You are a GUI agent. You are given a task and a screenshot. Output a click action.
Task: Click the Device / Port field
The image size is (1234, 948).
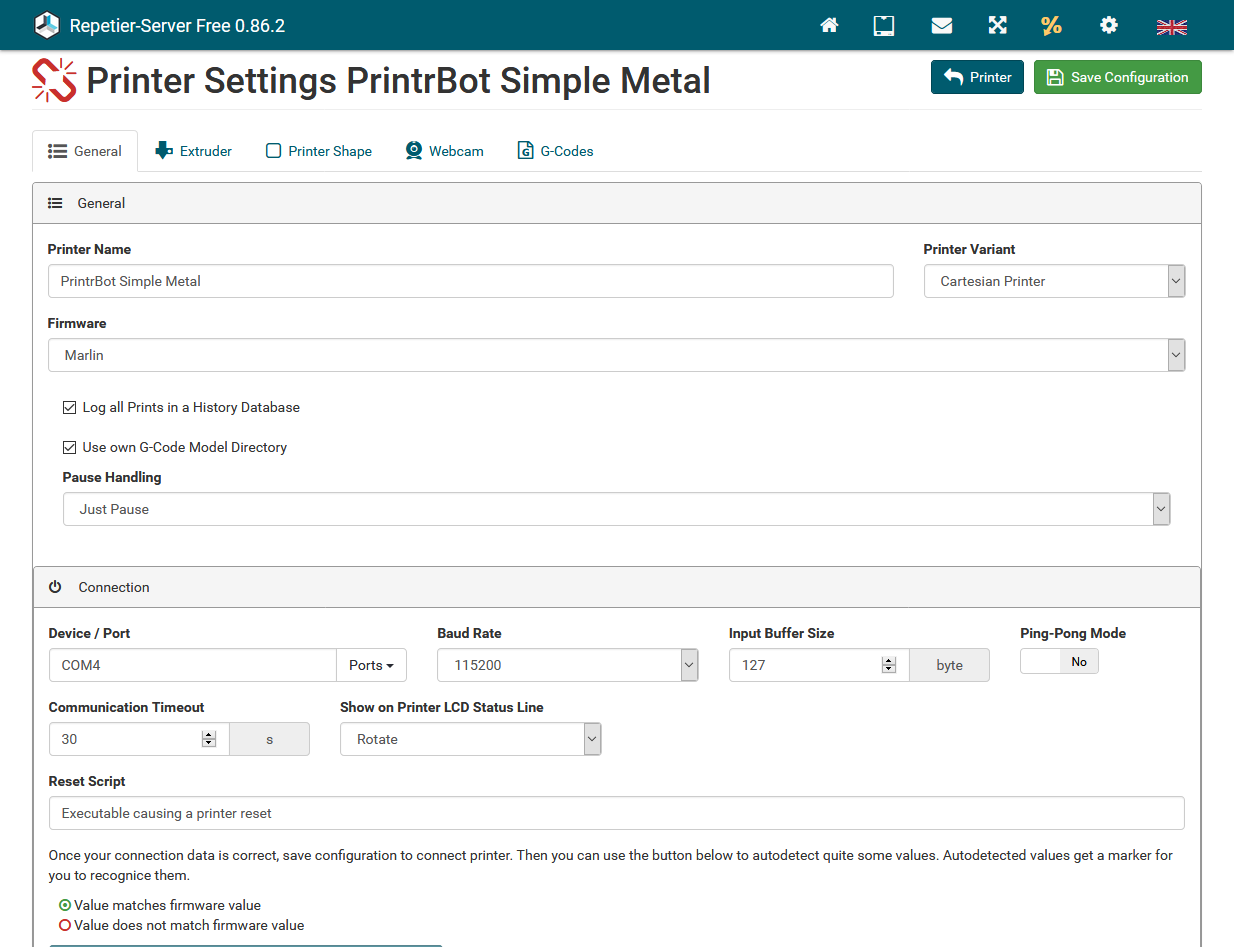click(x=193, y=665)
